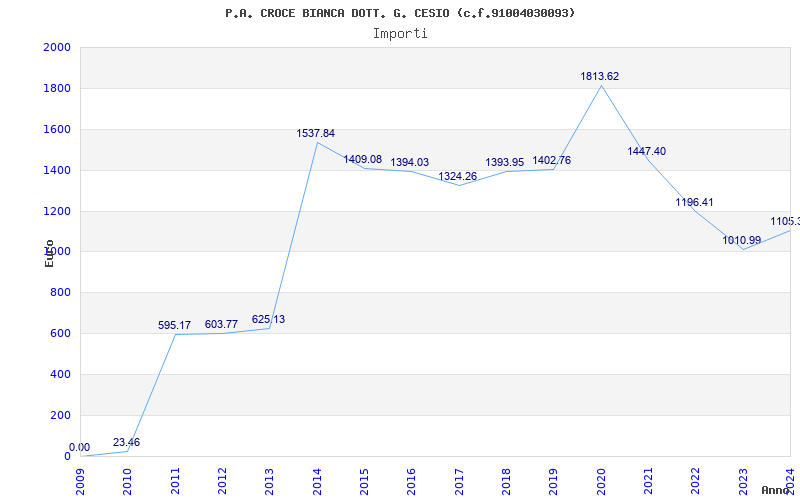Click the 2019 x-axis year label

pyautogui.click(x=554, y=481)
